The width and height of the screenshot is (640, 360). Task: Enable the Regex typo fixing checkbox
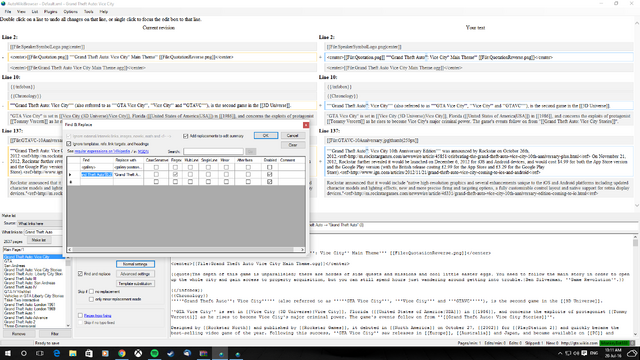(x=80, y=316)
